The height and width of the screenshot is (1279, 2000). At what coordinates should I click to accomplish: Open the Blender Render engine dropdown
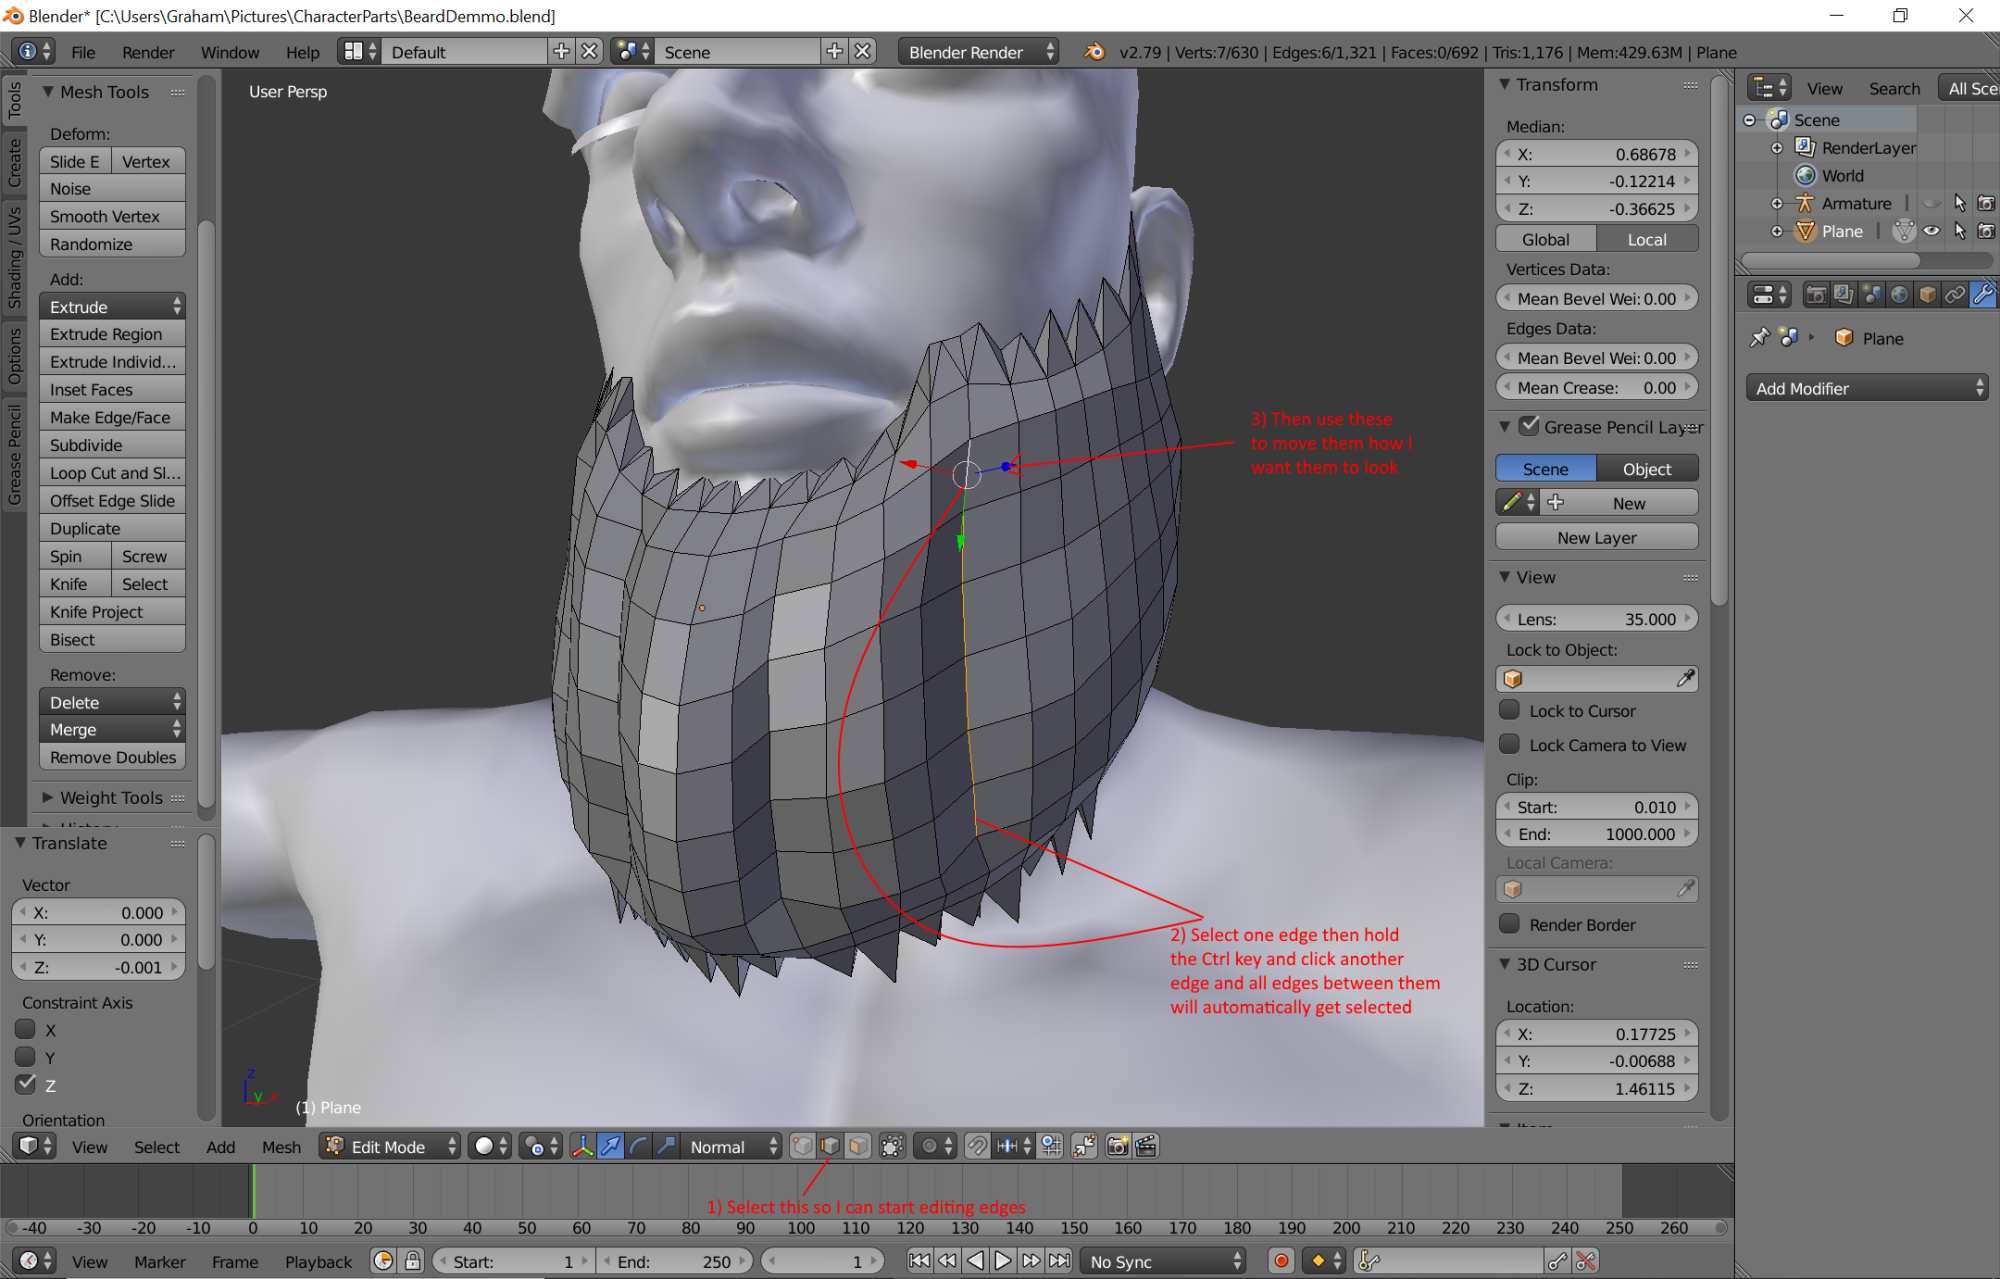[x=978, y=52]
